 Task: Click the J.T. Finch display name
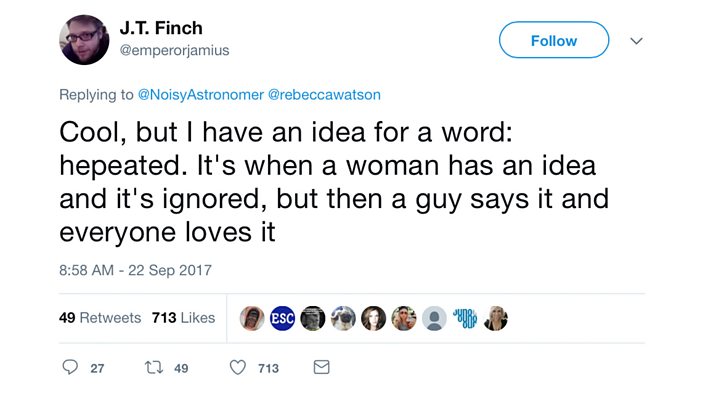click(x=161, y=28)
